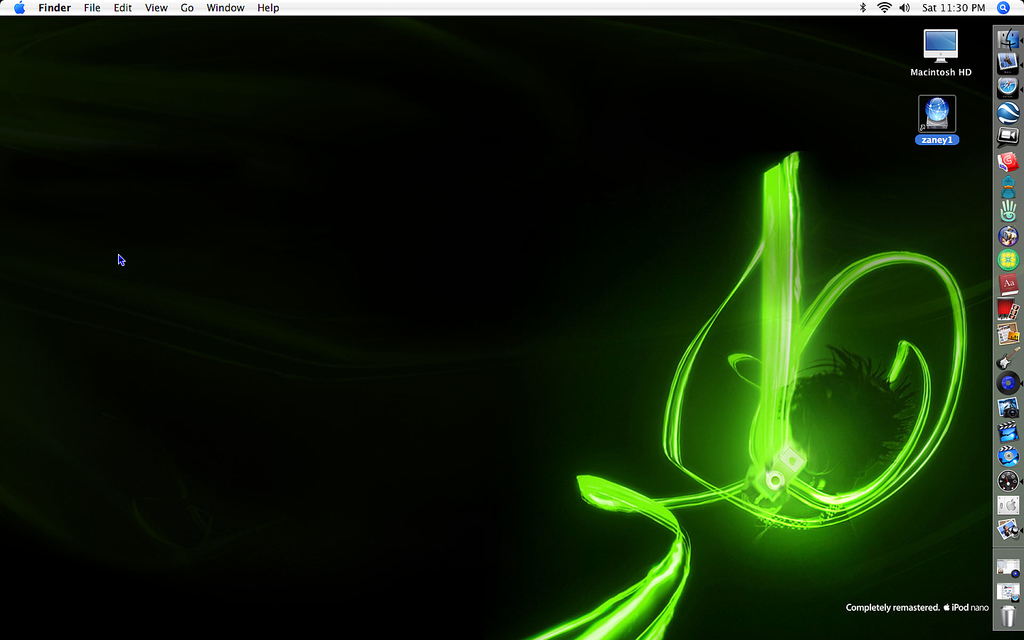Open the Wi-Fi AirPort status menu

coord(884,8)
